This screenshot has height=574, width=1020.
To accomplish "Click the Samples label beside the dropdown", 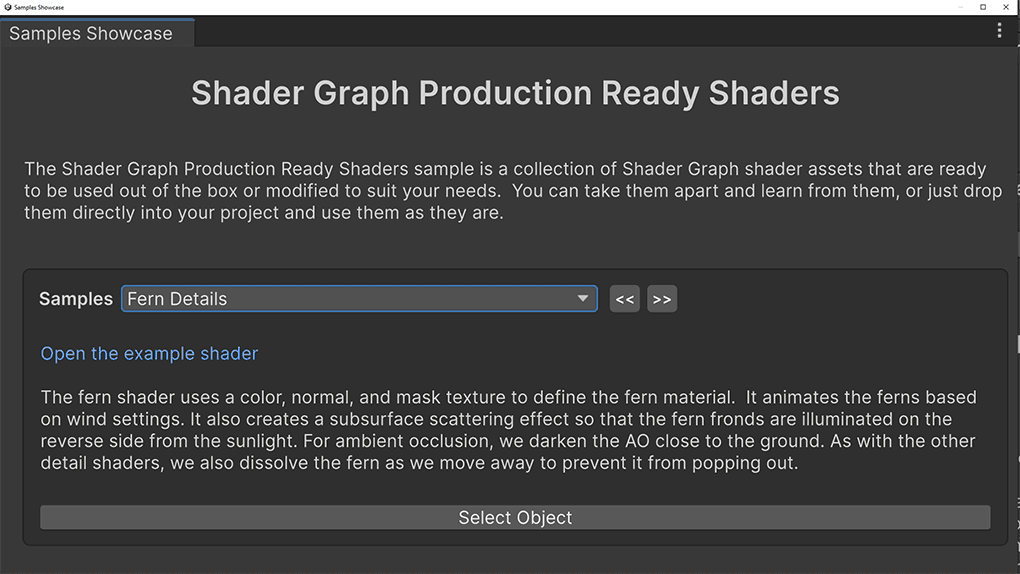I will pyautogui.click(x=76, y=299).
